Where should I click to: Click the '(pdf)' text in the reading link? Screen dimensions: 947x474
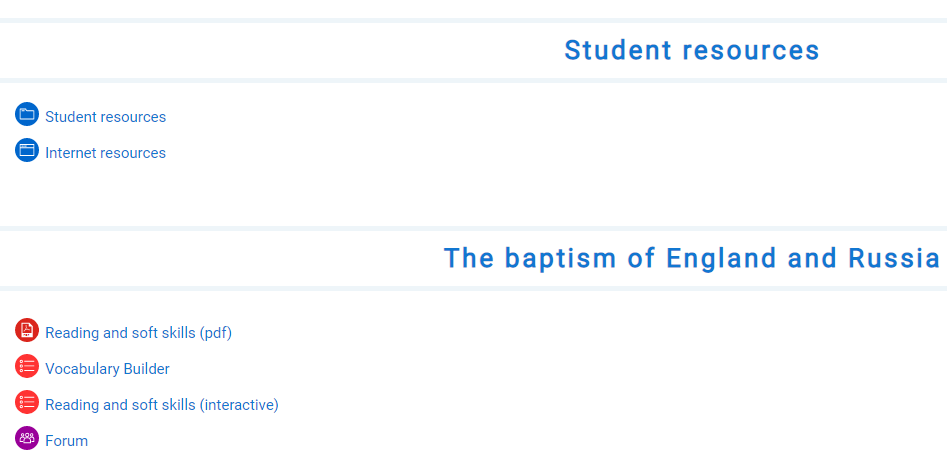[215, 333]
